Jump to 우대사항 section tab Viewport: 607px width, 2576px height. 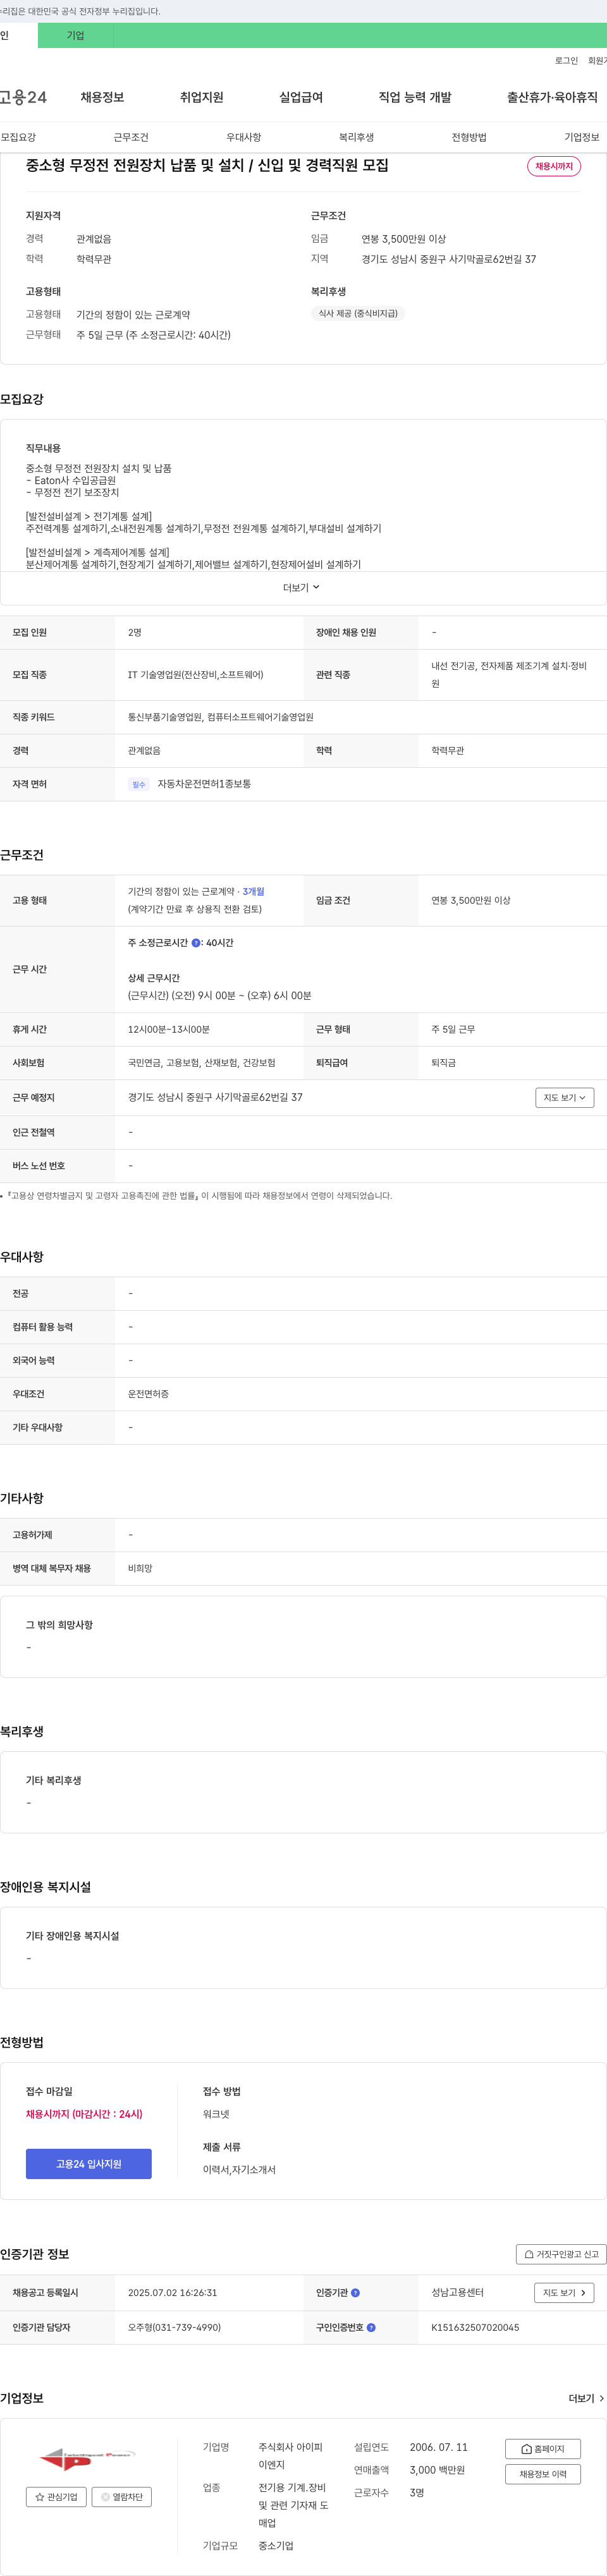tap(243, 137)
